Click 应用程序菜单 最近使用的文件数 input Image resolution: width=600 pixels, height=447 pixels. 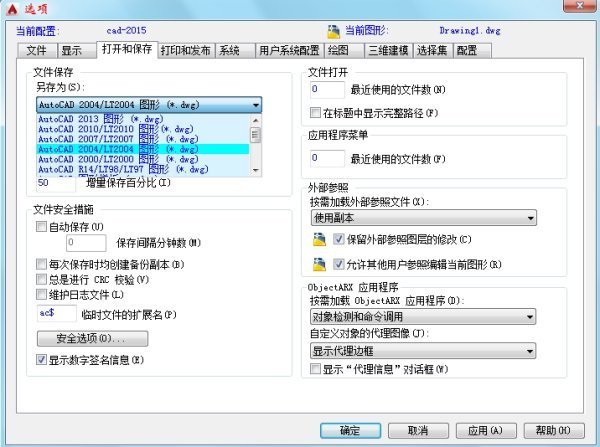click(327, 158)
